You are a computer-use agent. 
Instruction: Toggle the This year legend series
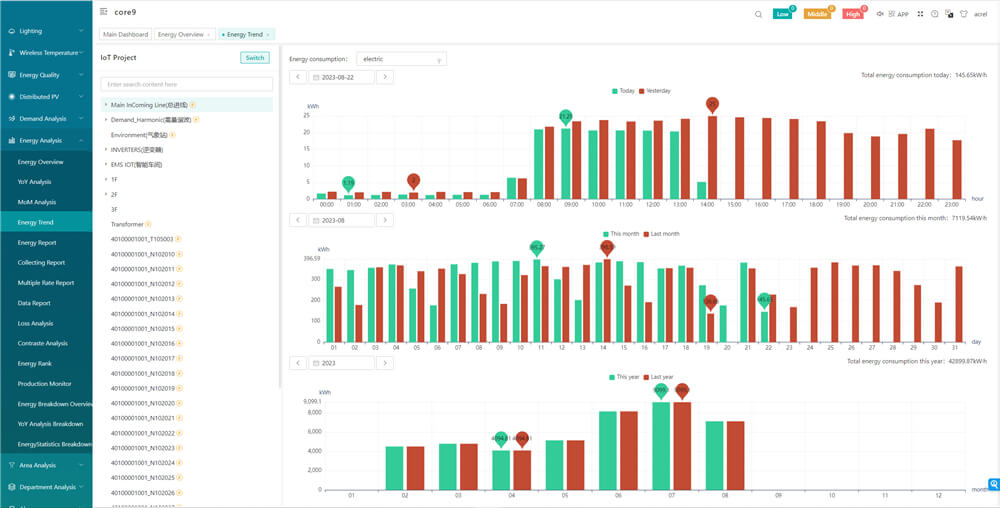(x=624, y=377)
